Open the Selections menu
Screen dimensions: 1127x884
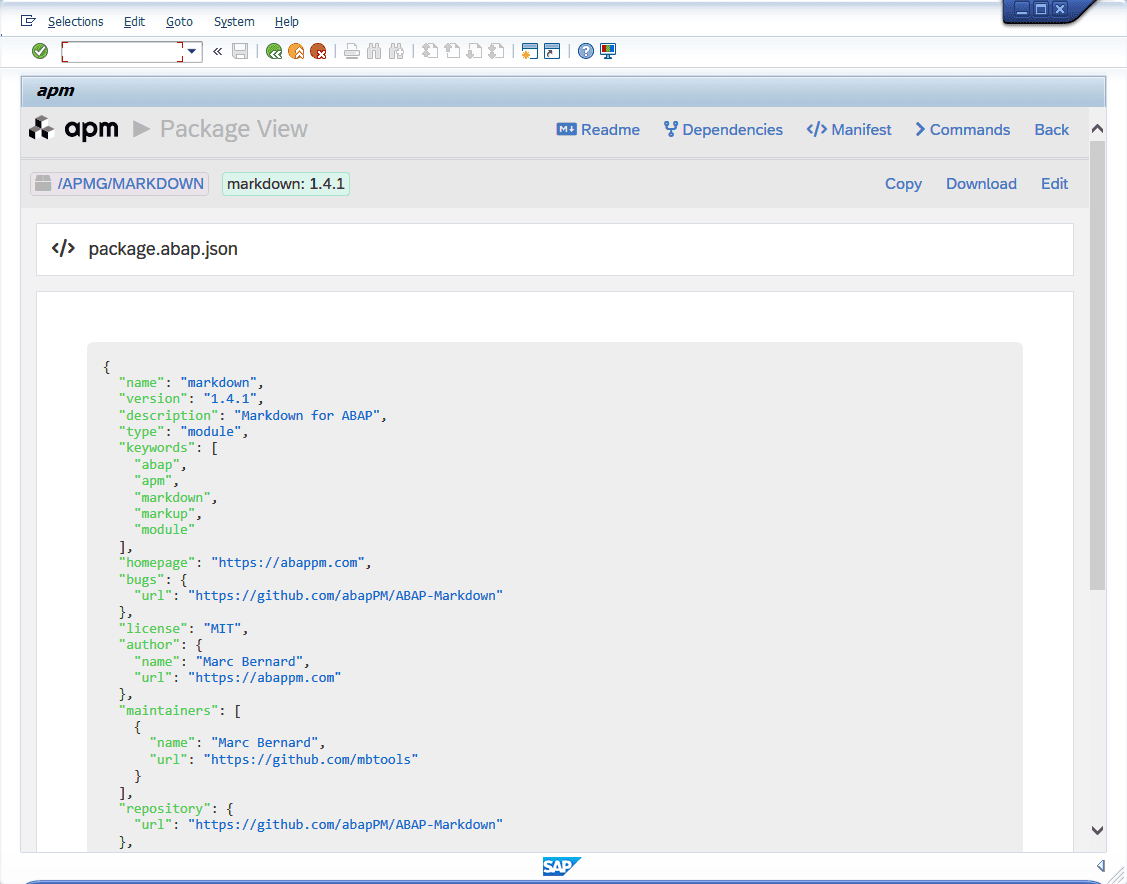(75, 22)
